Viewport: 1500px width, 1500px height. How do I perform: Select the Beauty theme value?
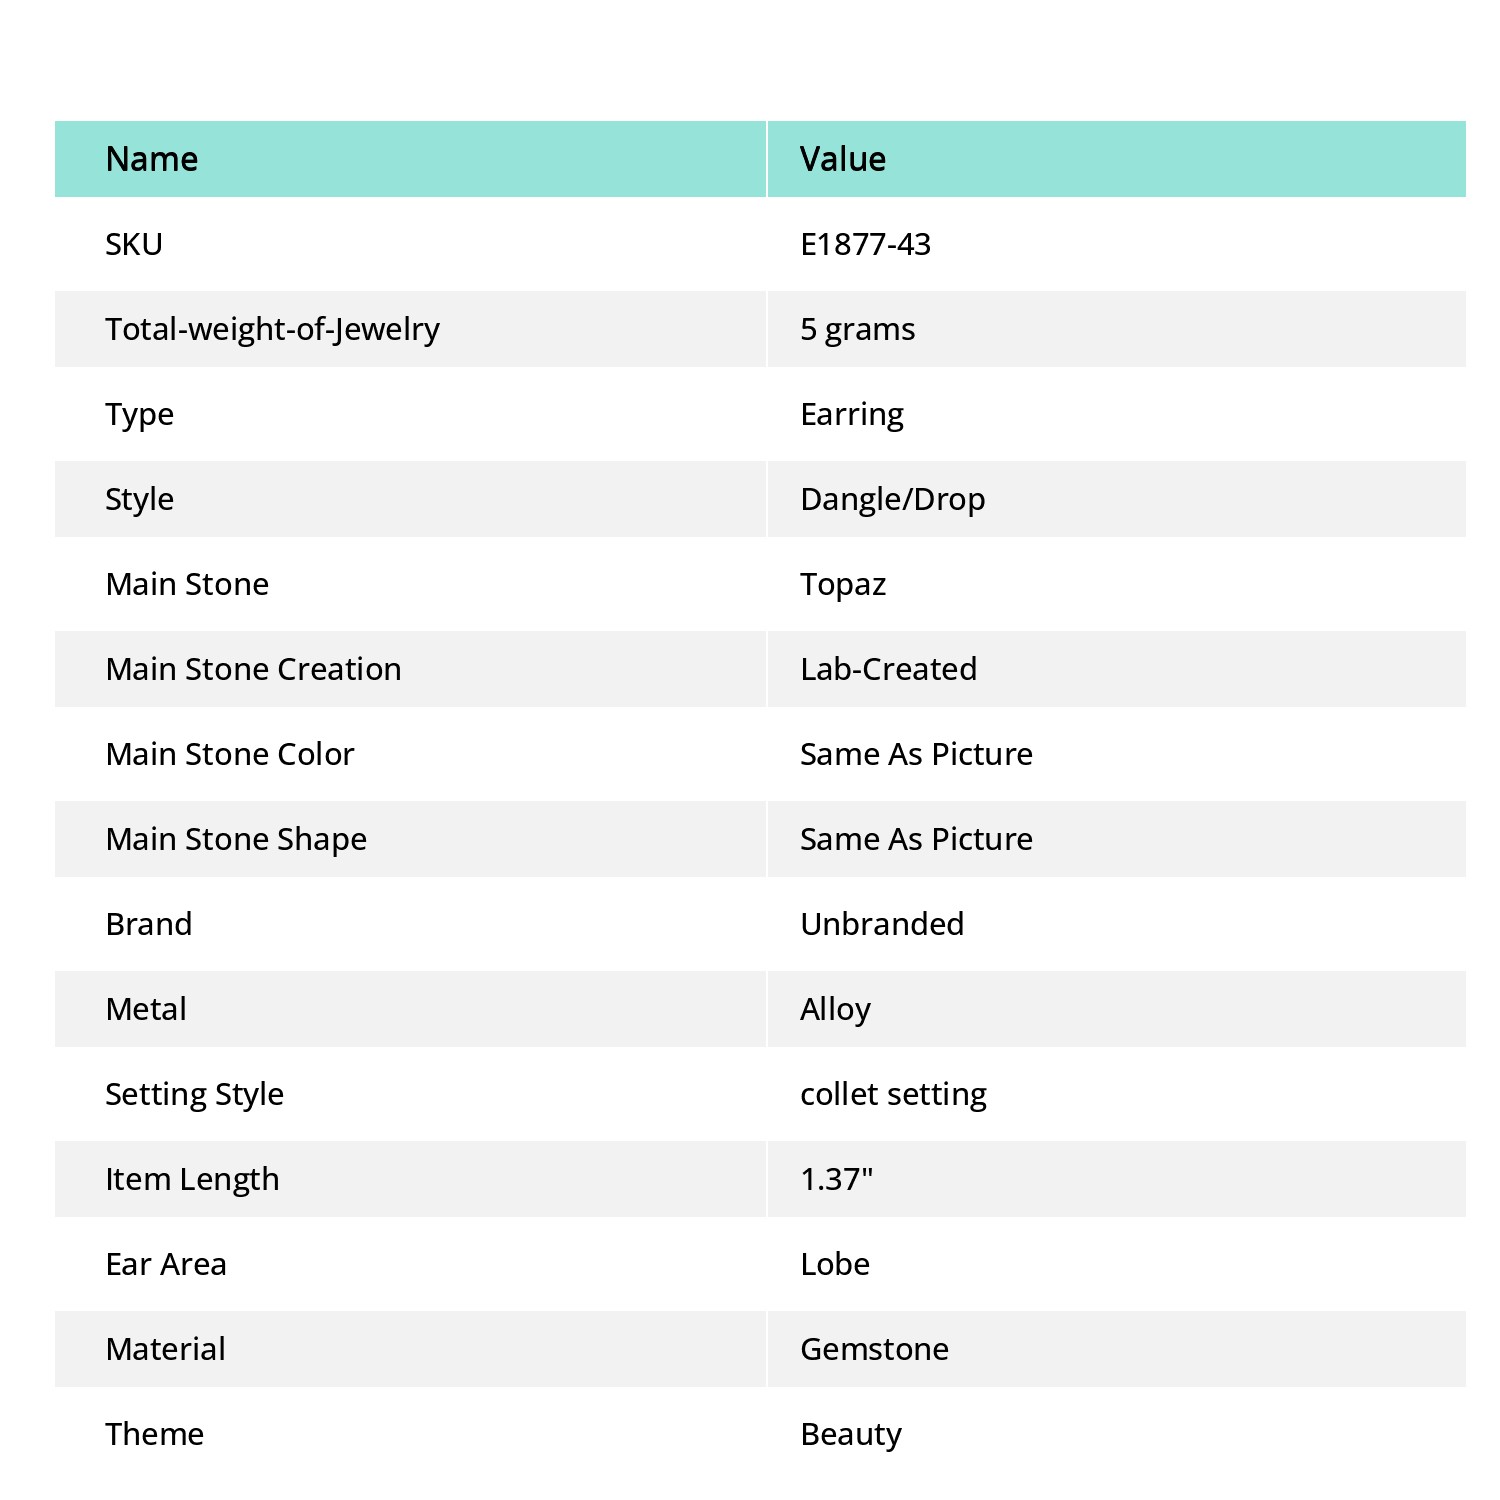(851, 1434)
